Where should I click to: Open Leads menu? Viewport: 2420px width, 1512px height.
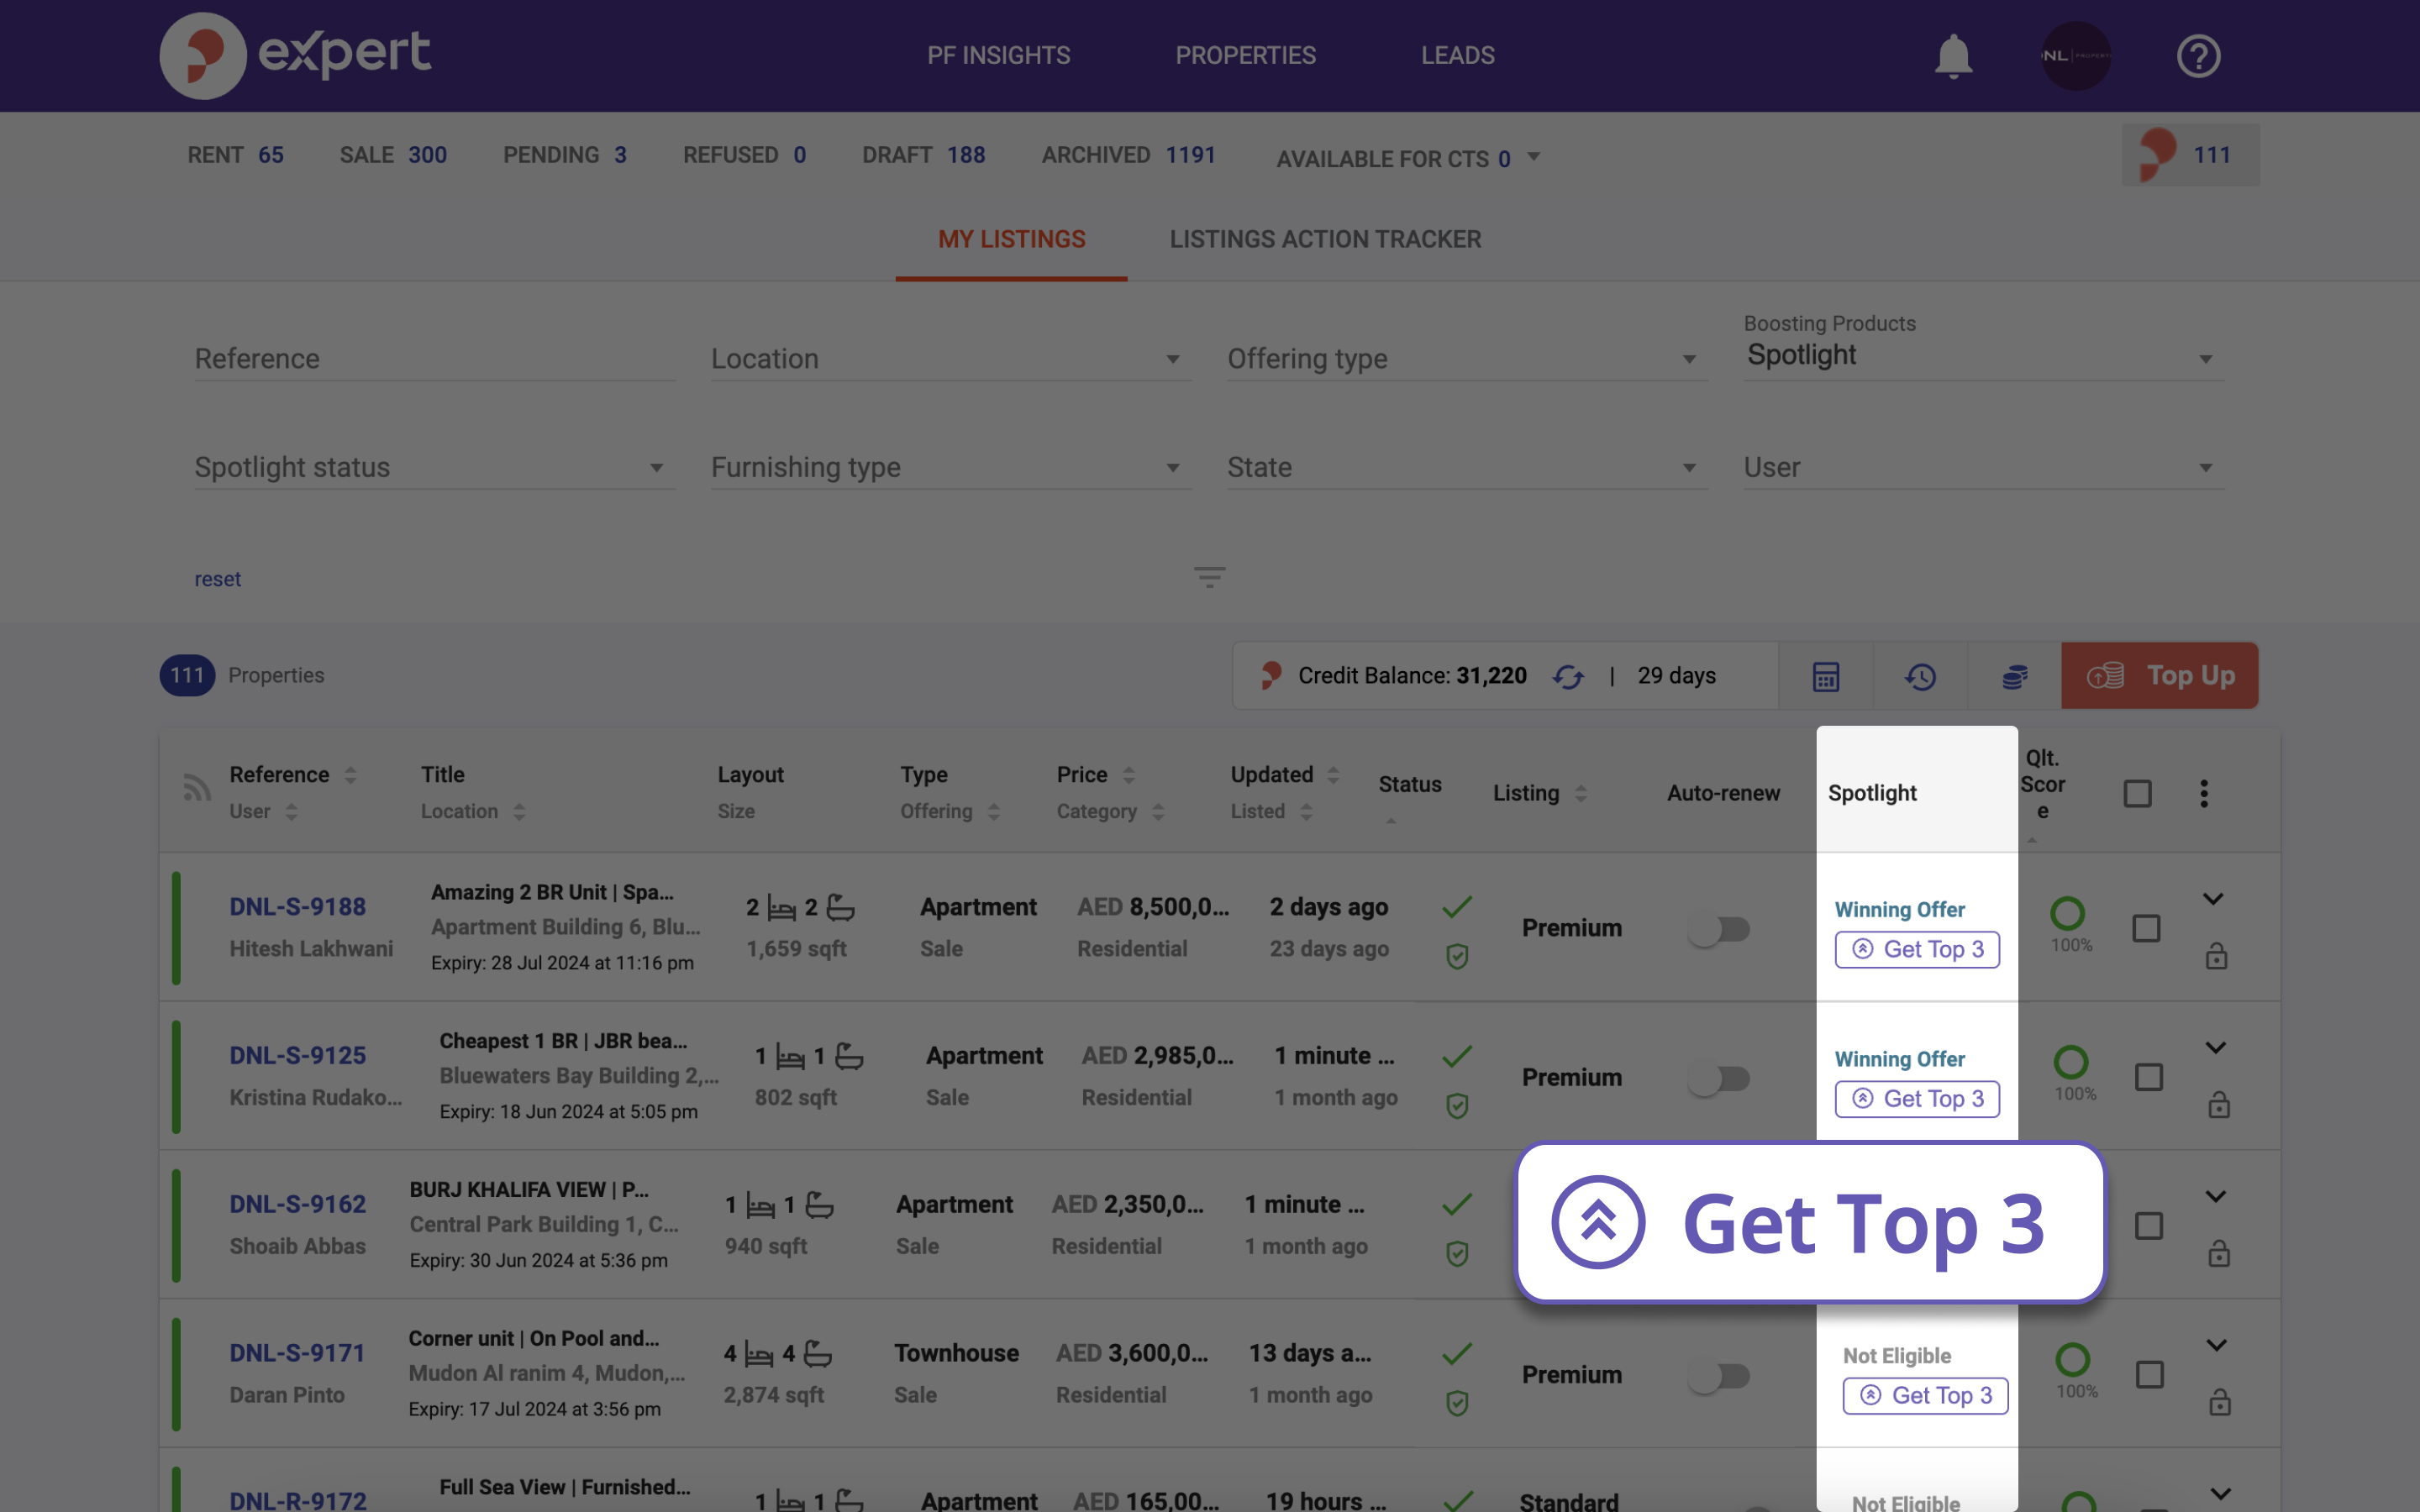coord(1457,56)
